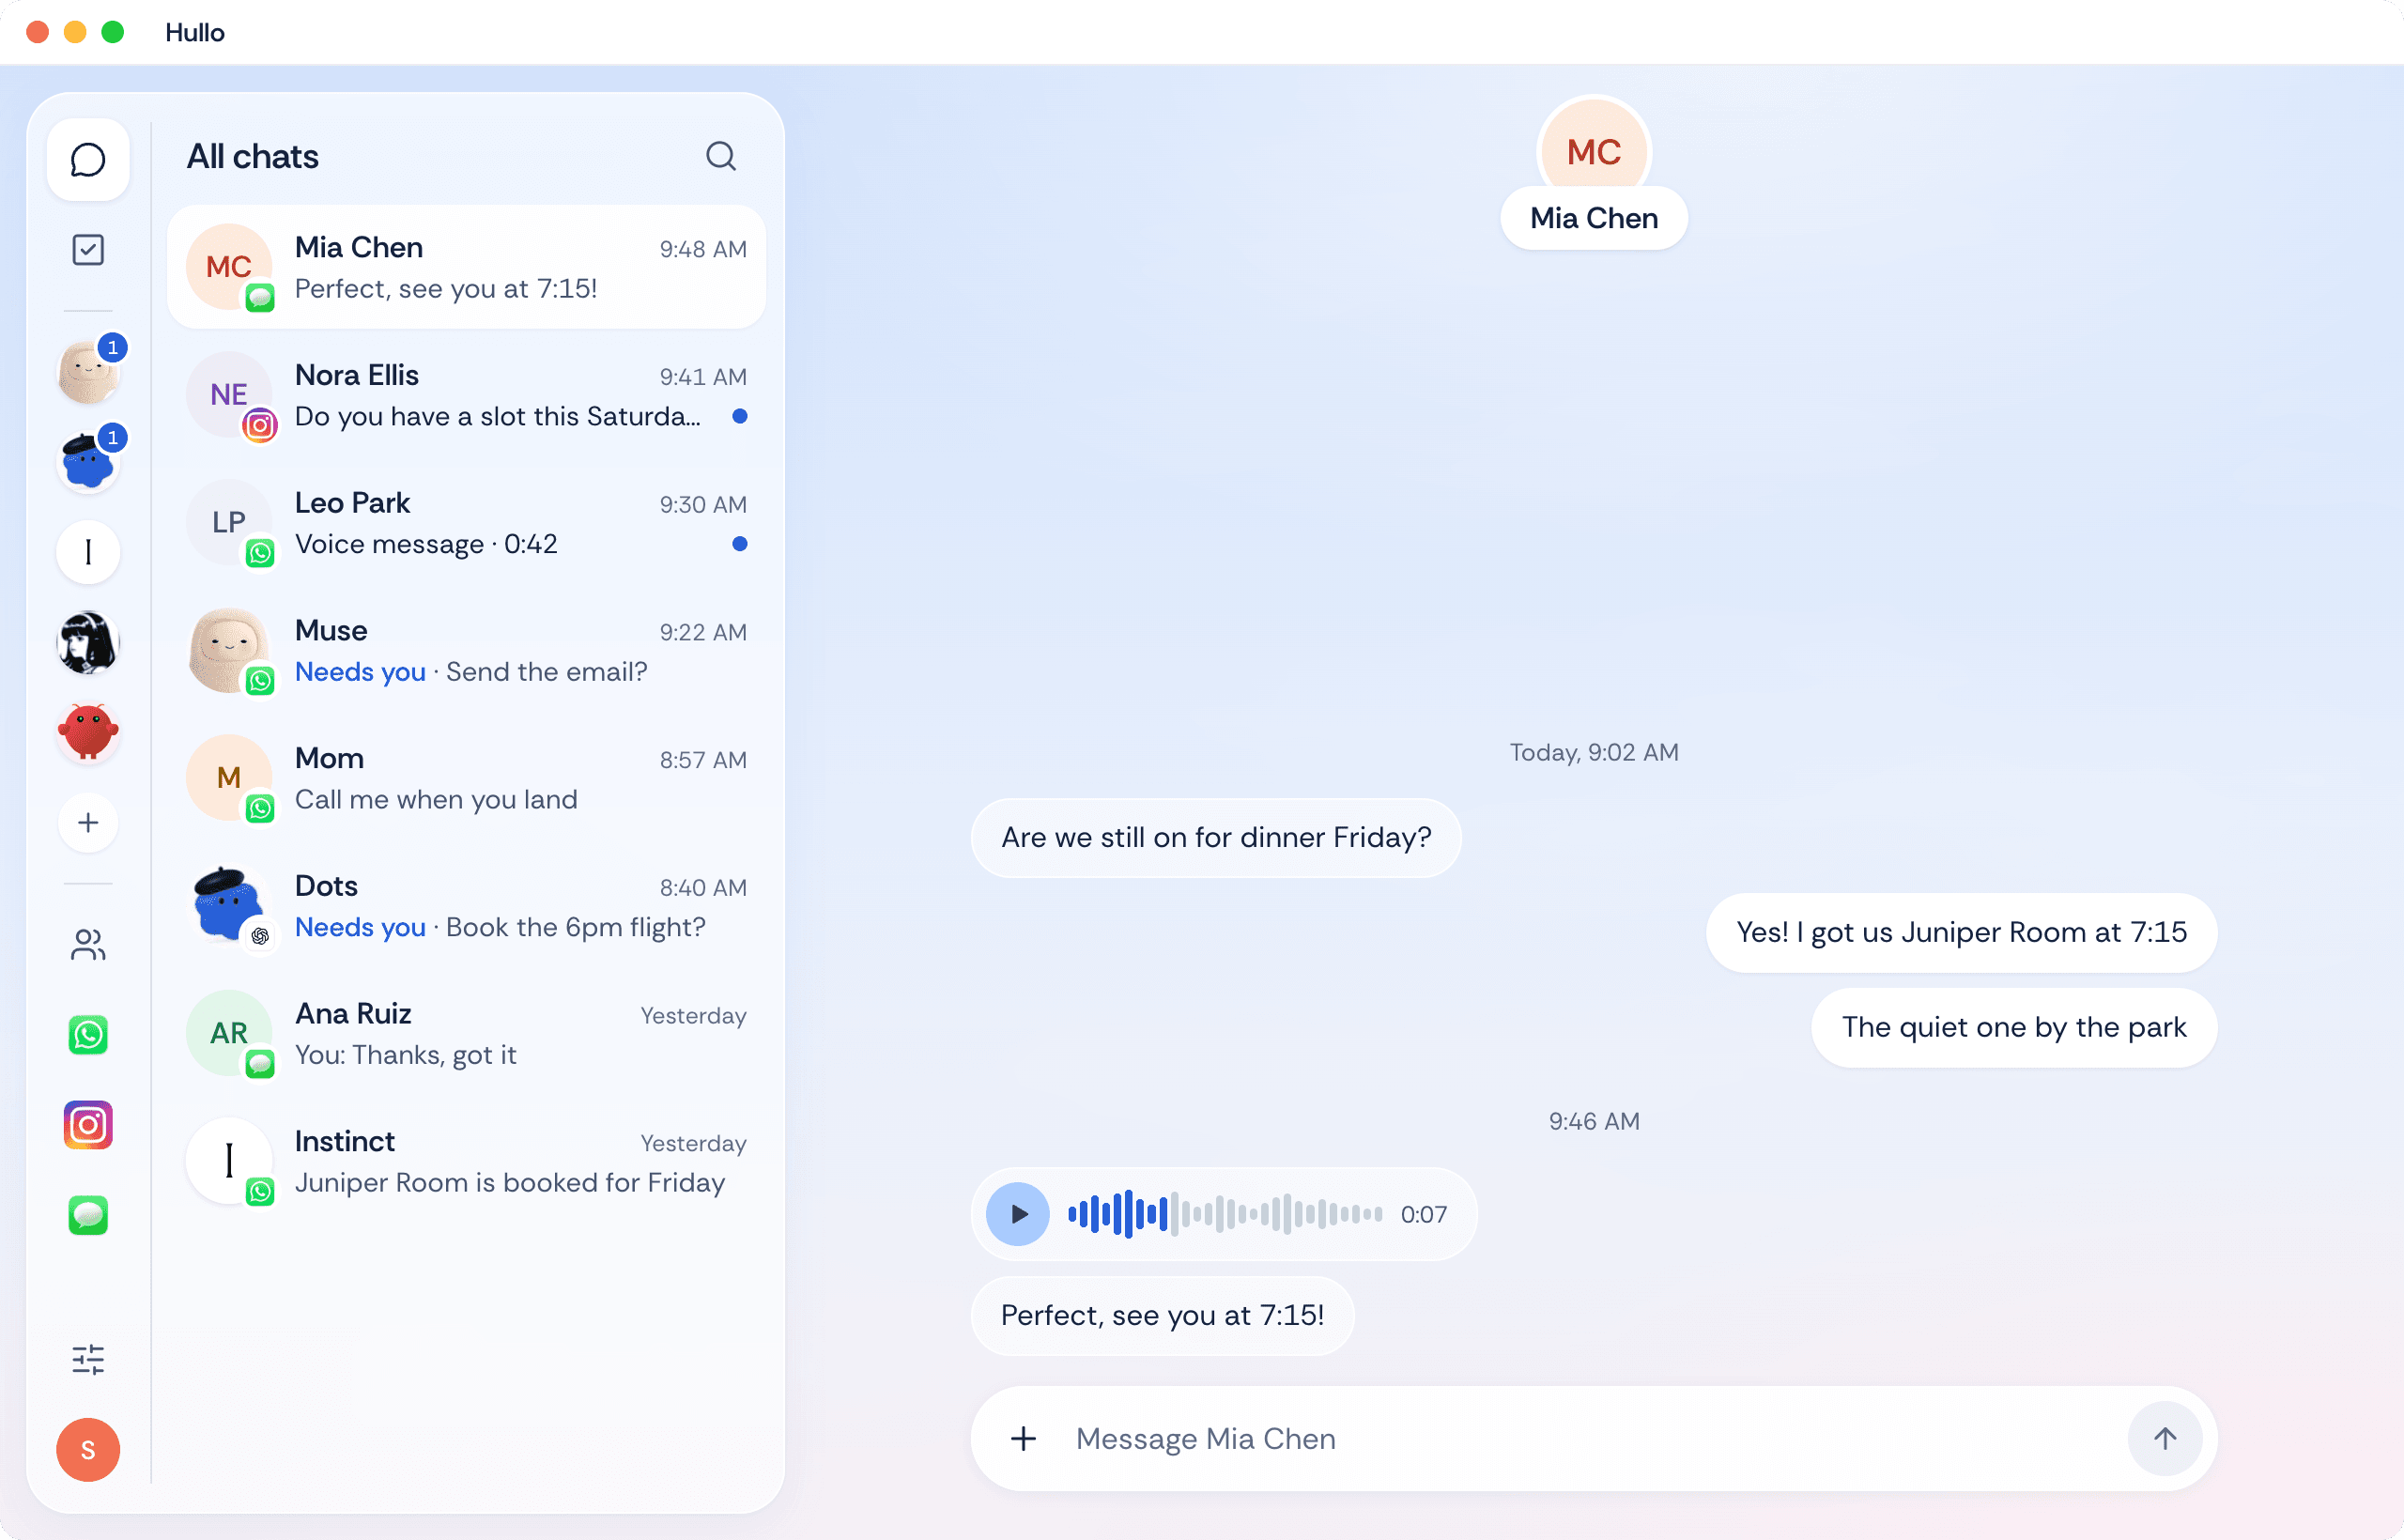Click the 0:07 voice message duration

1423,1215
